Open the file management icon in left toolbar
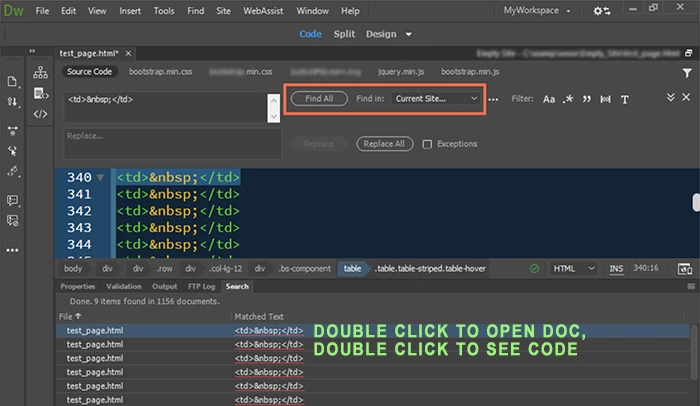 coord(12,81)
